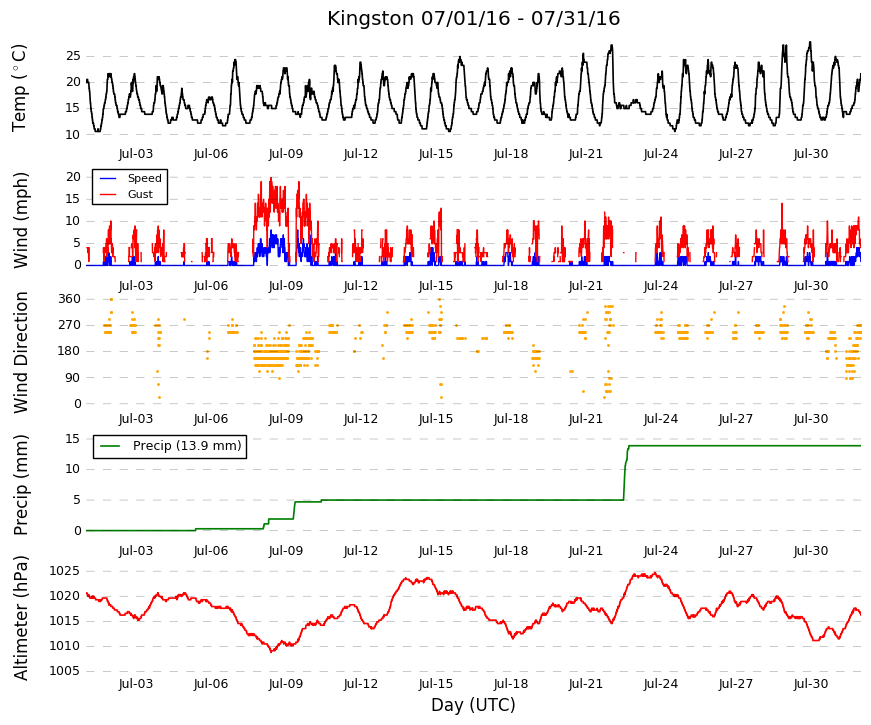
Task: Click the Jul-03 tick under wind speed chart
Action: [136, 286]
